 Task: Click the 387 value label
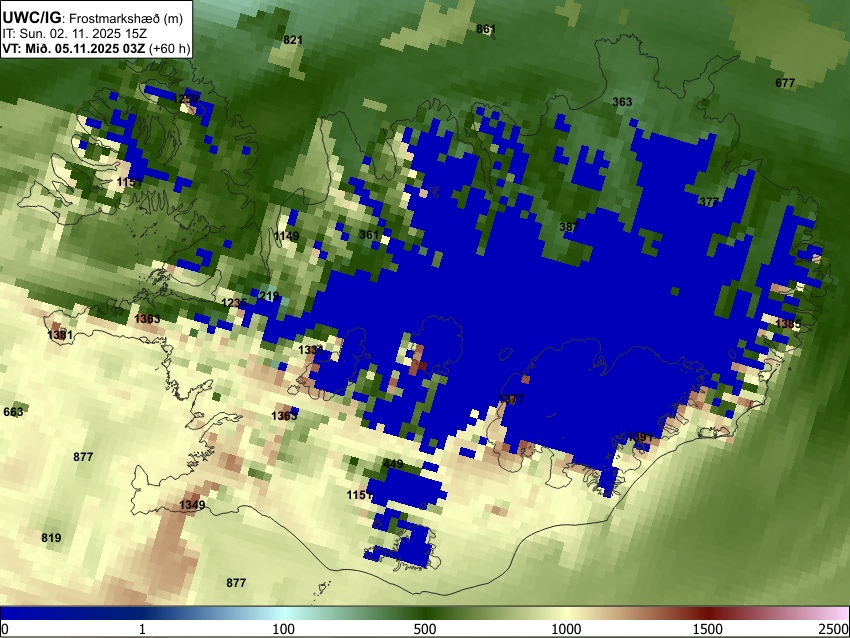click(x=569, y=227)
